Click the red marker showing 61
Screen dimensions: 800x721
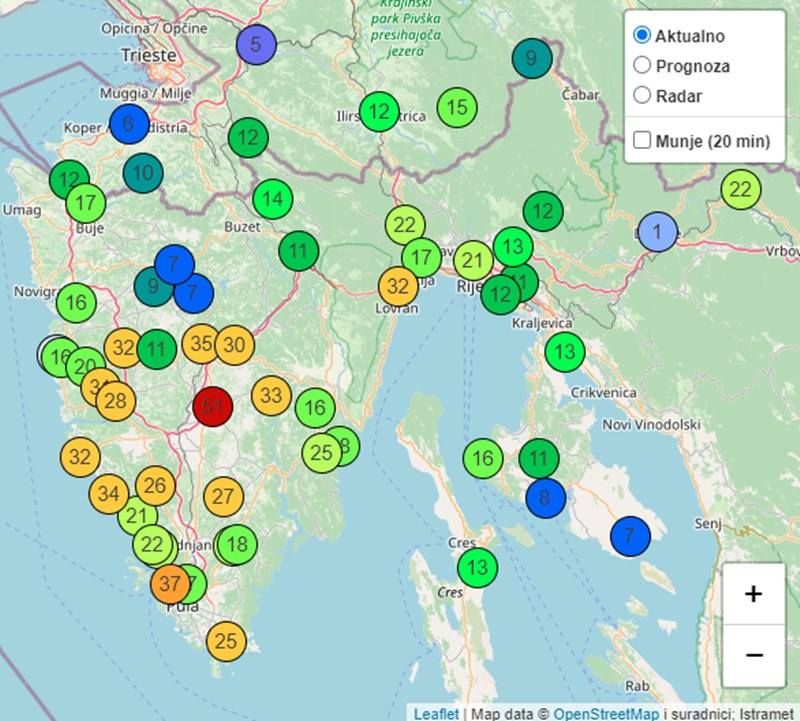tap(212, 406)
